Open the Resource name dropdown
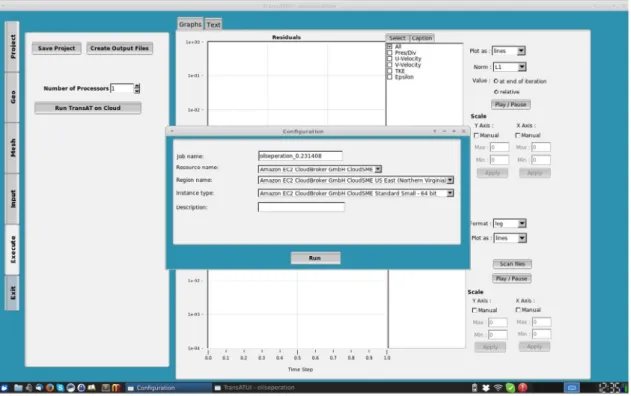This screenshot has height=396, width=631. [378, 169]
